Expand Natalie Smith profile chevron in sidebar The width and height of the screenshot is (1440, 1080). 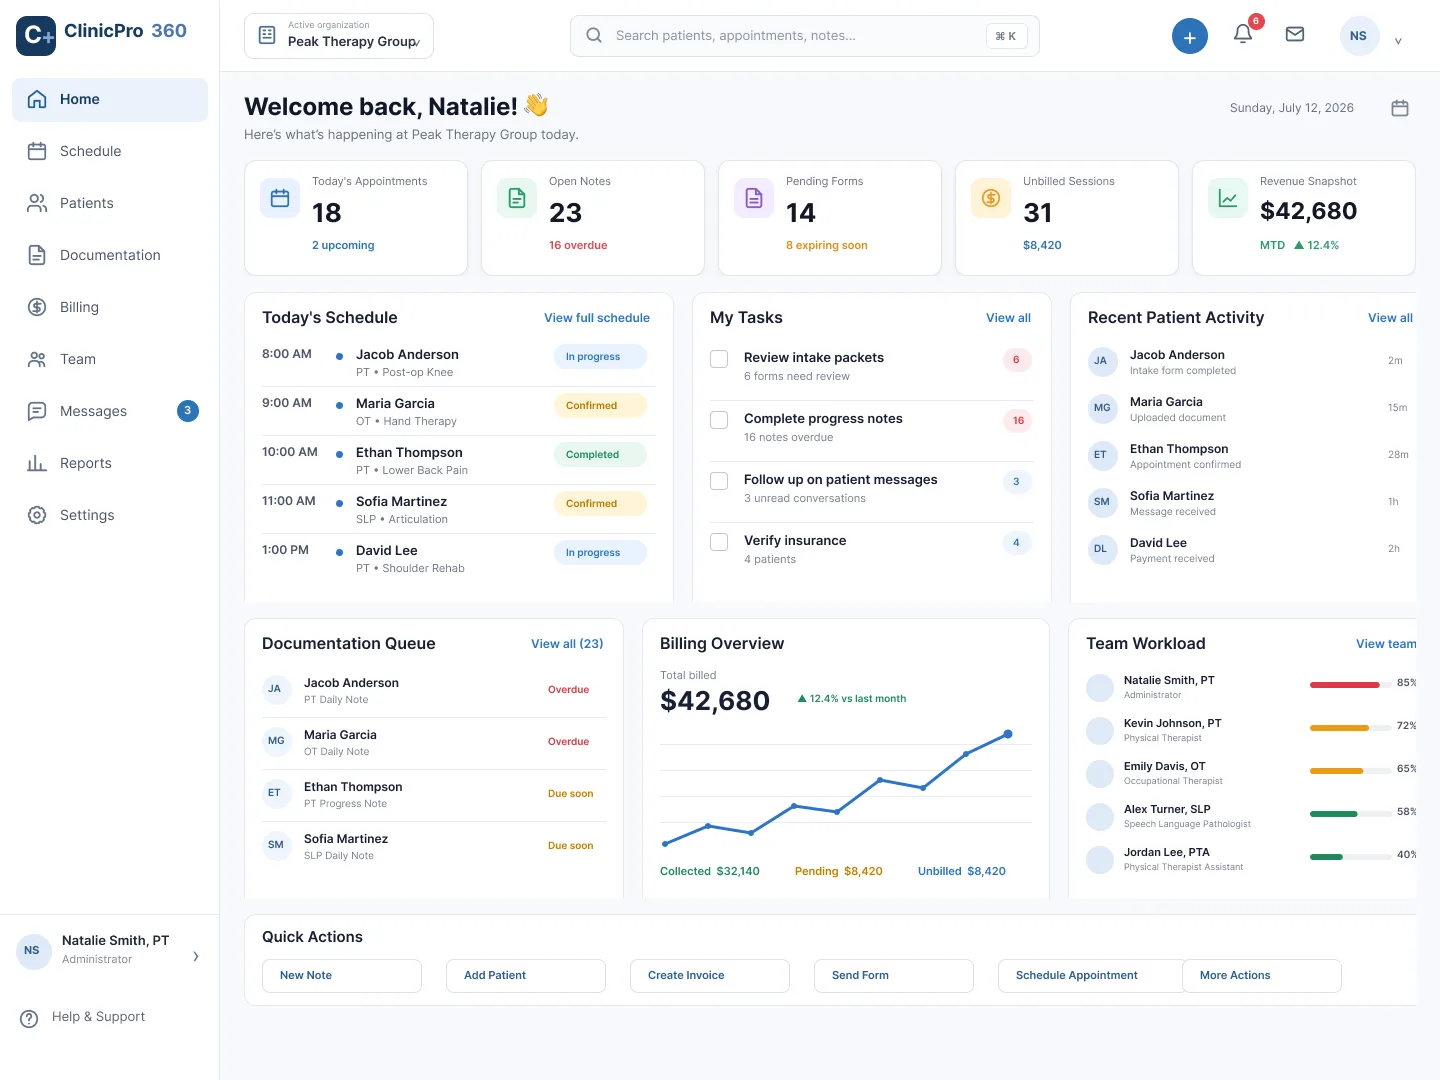[195, 957]
